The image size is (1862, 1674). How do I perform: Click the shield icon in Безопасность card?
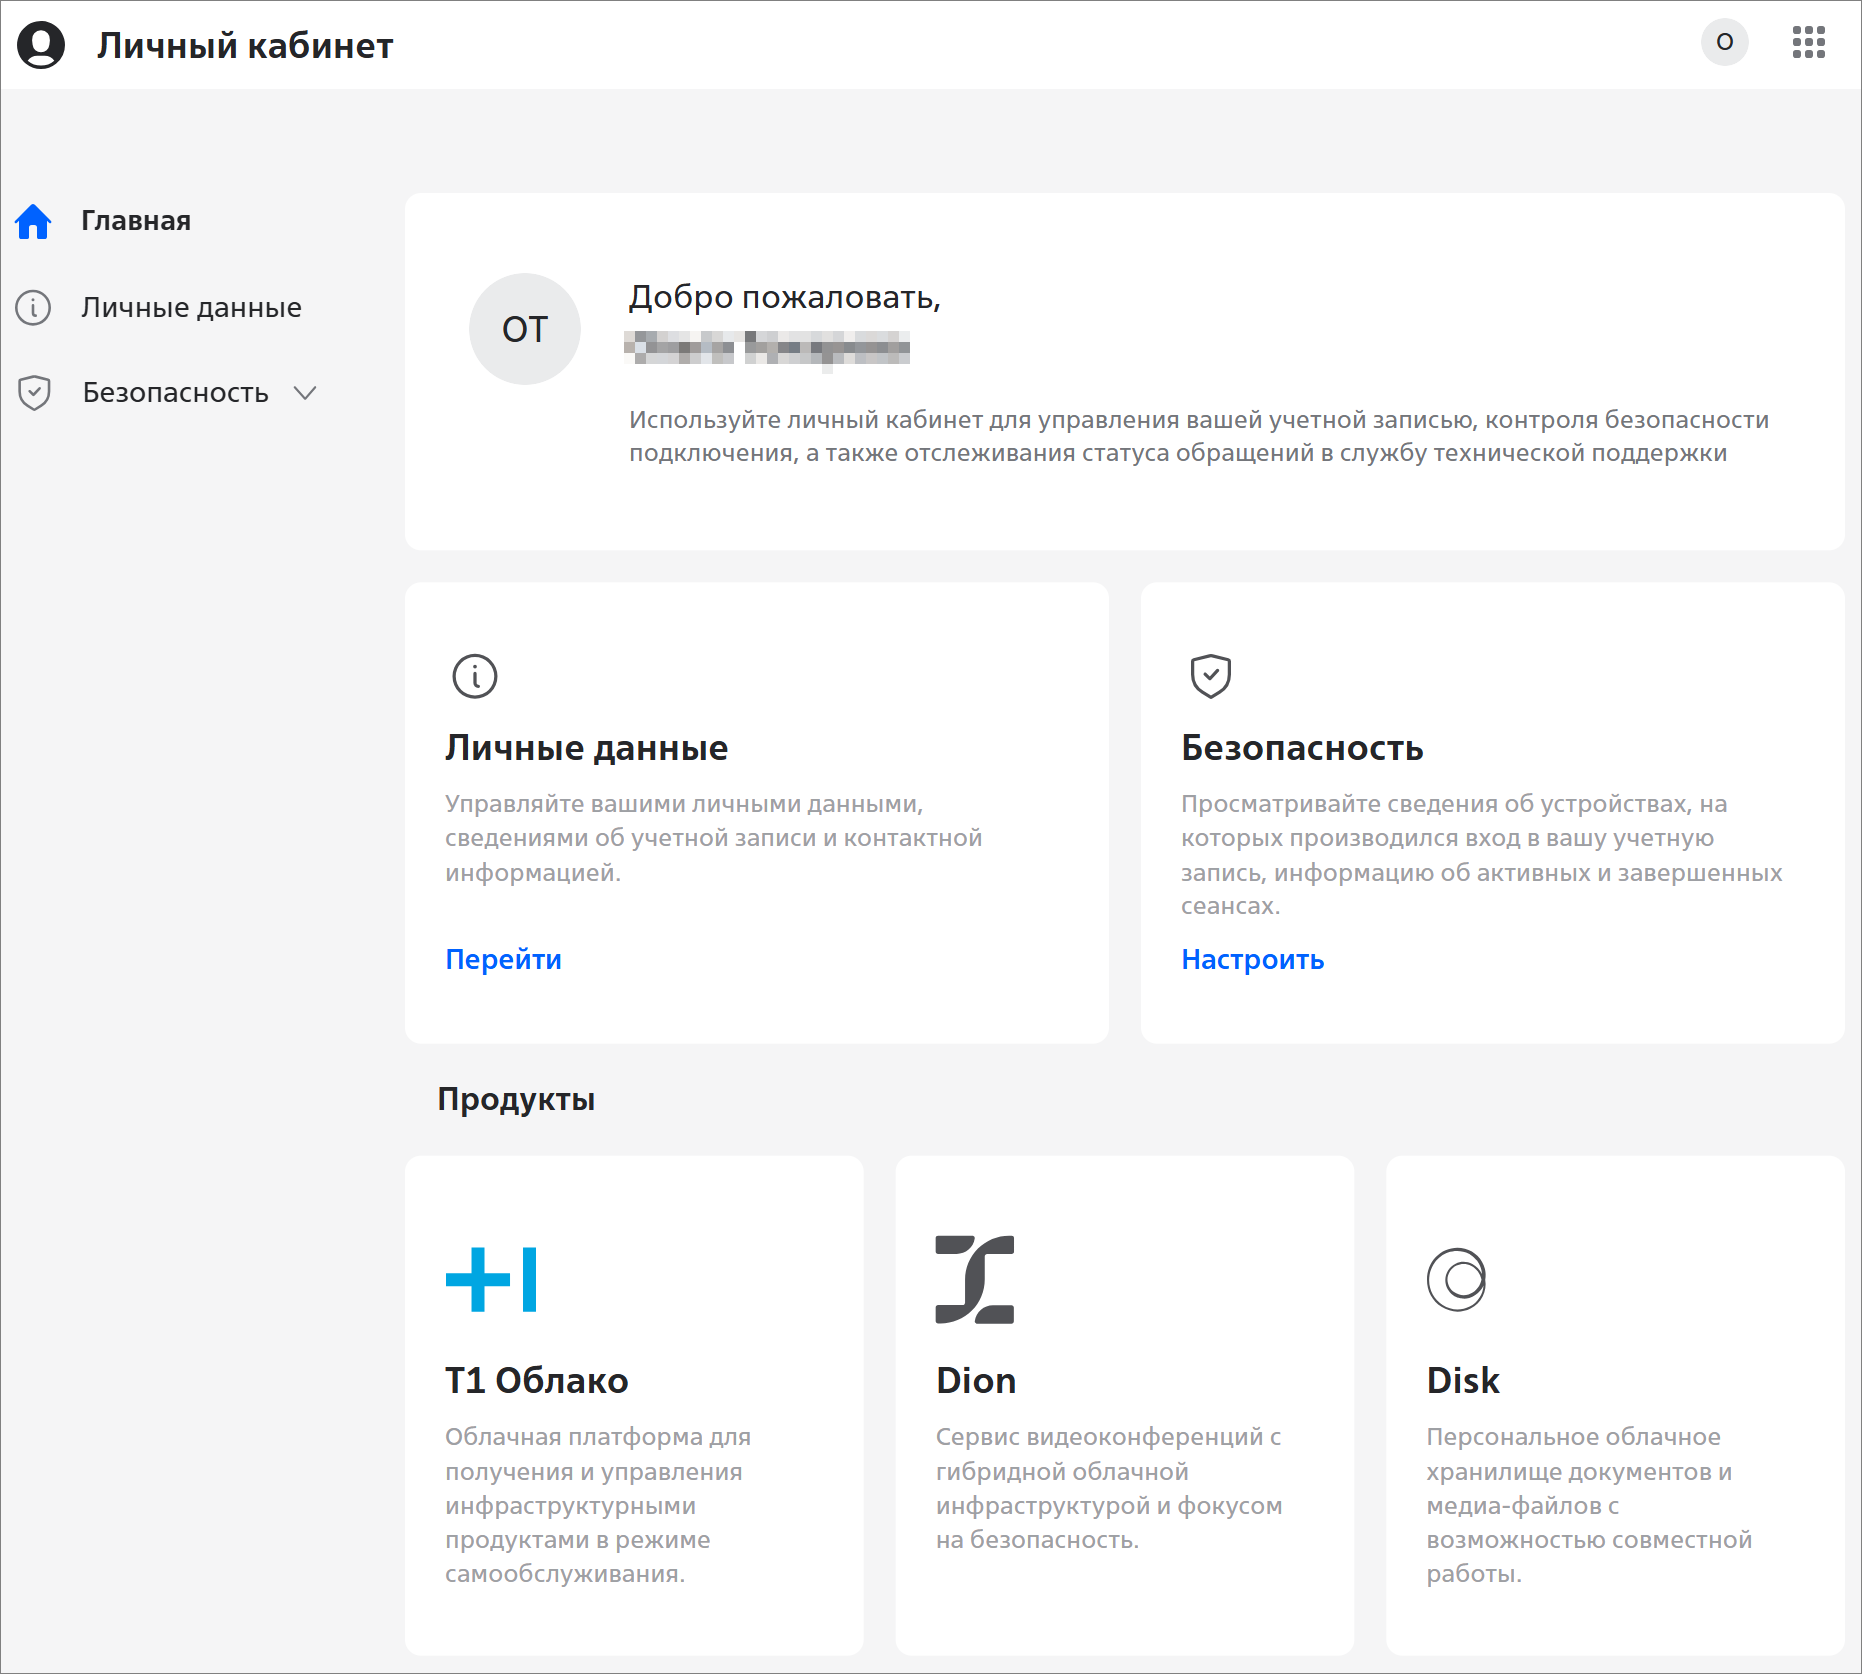point(1210,676)
